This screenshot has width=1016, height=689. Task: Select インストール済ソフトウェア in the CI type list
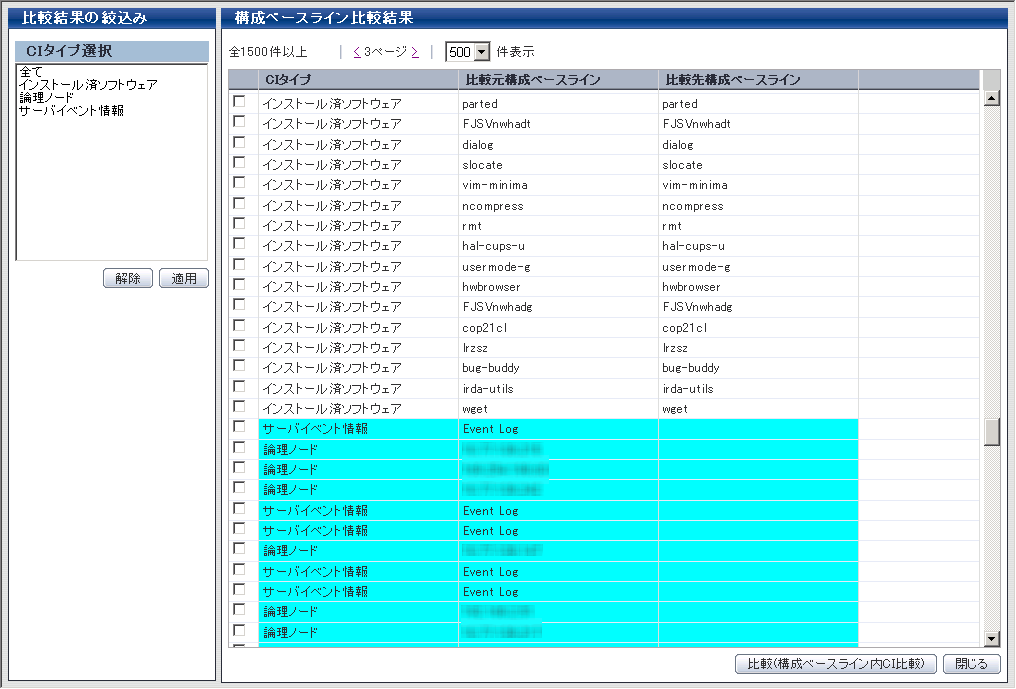[88, 85]
